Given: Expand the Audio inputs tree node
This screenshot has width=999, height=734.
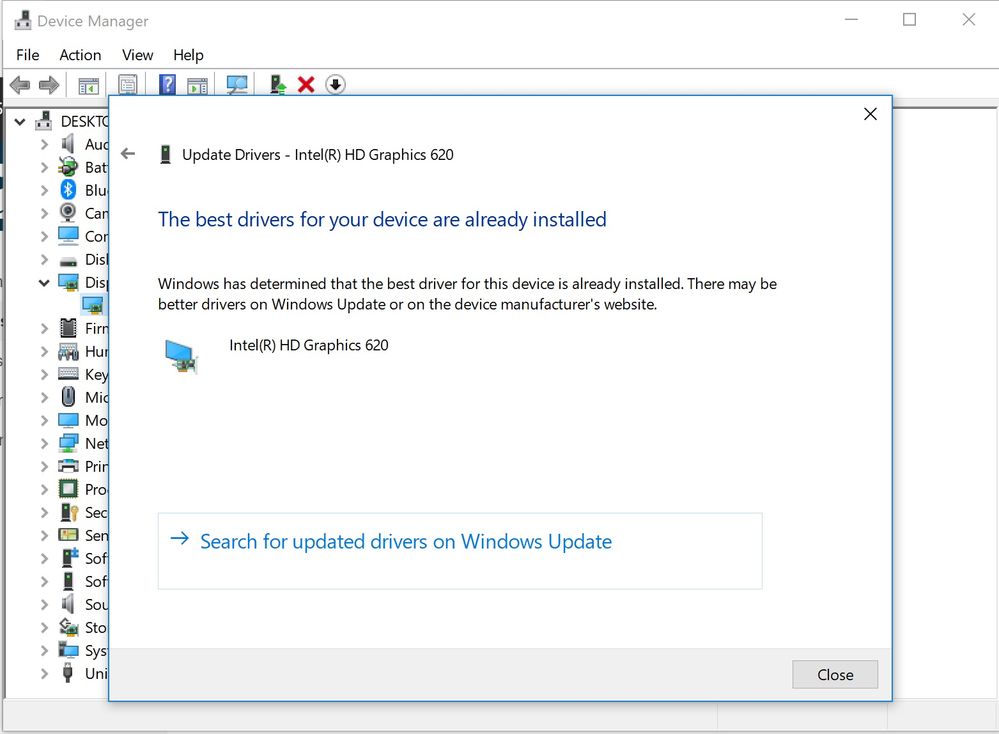Looking at the screenshot, I should click(44, 145).
